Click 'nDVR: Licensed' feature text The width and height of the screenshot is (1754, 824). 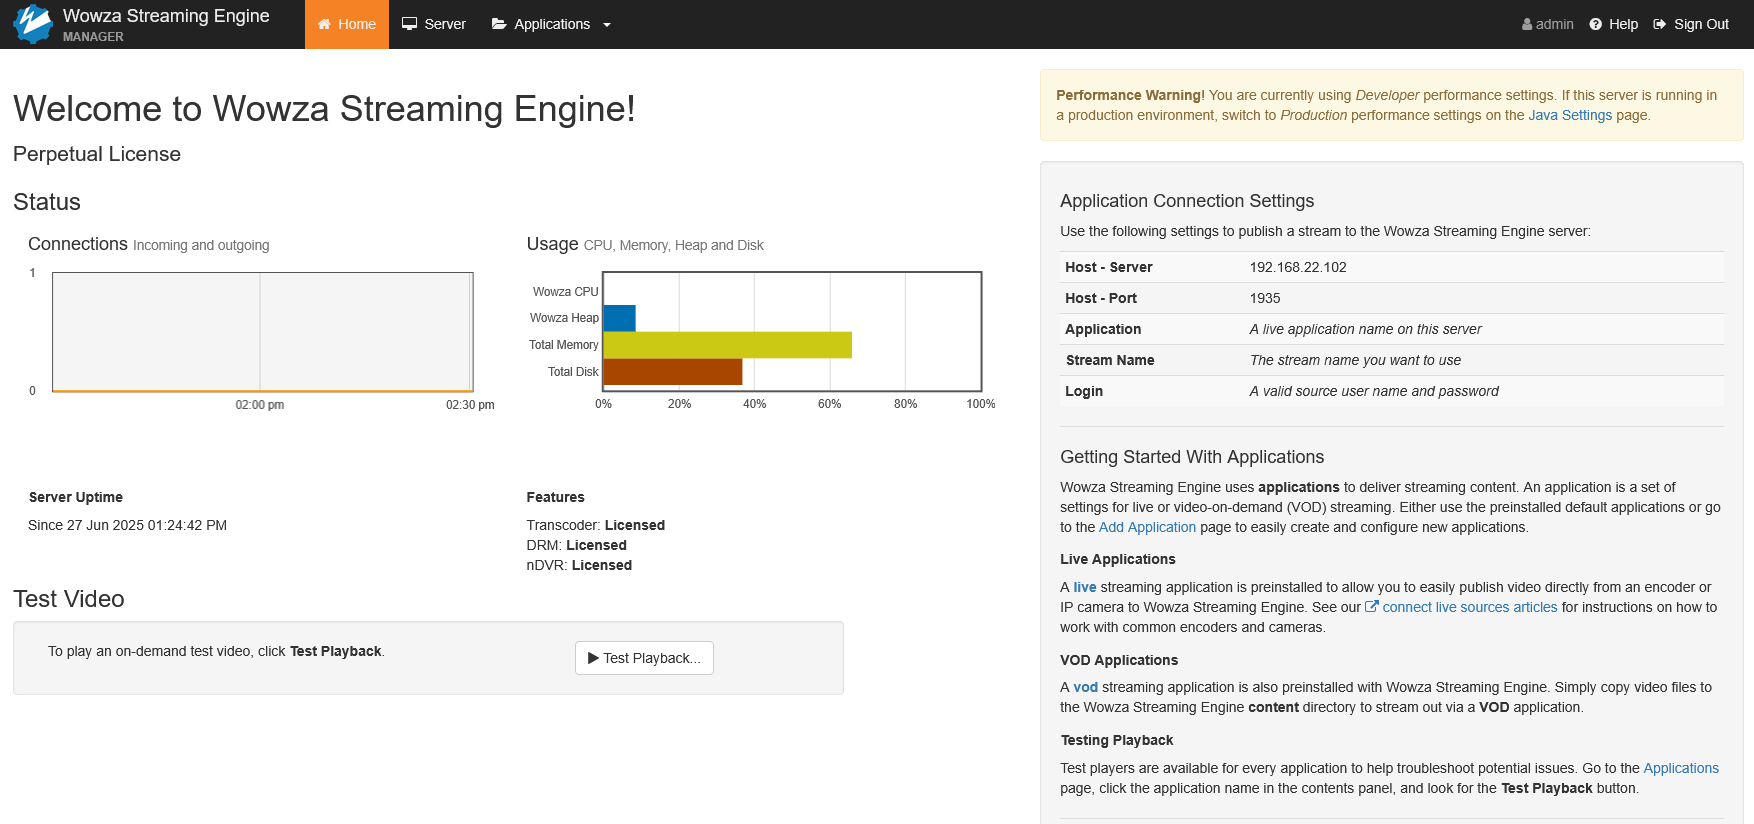pyautogui.click(x=580, y=565)
